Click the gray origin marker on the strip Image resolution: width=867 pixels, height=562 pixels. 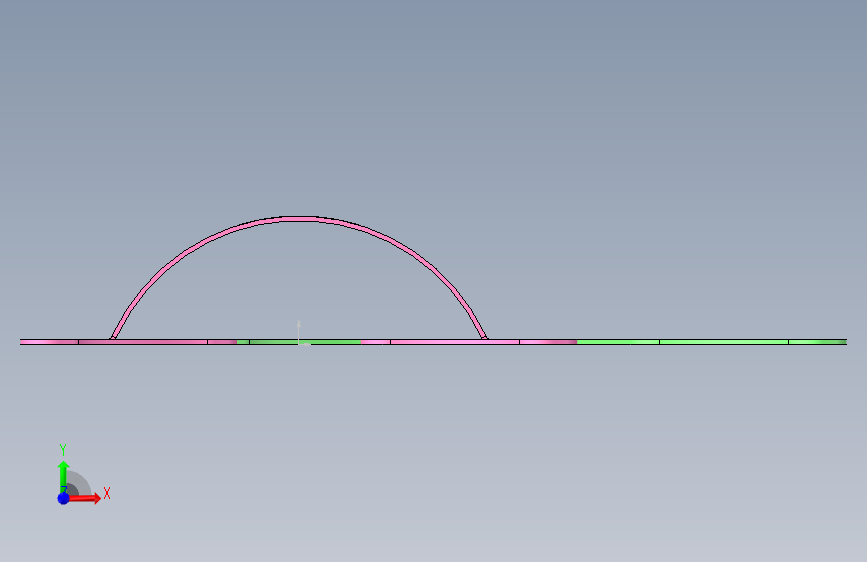(299, 333)
